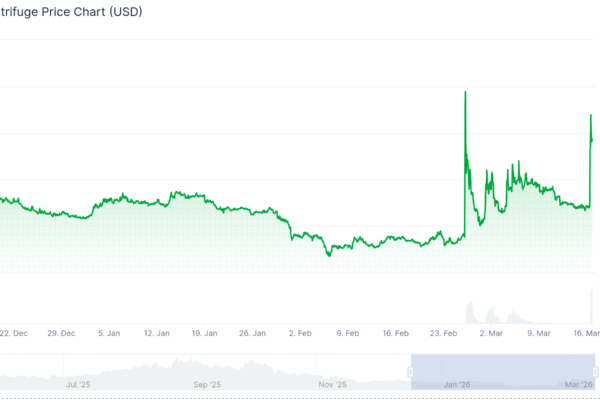This screenshot has width=600, height=400.
Task: Click the 2. Feb date label on the axis
Action: click(x=299, y=332)
